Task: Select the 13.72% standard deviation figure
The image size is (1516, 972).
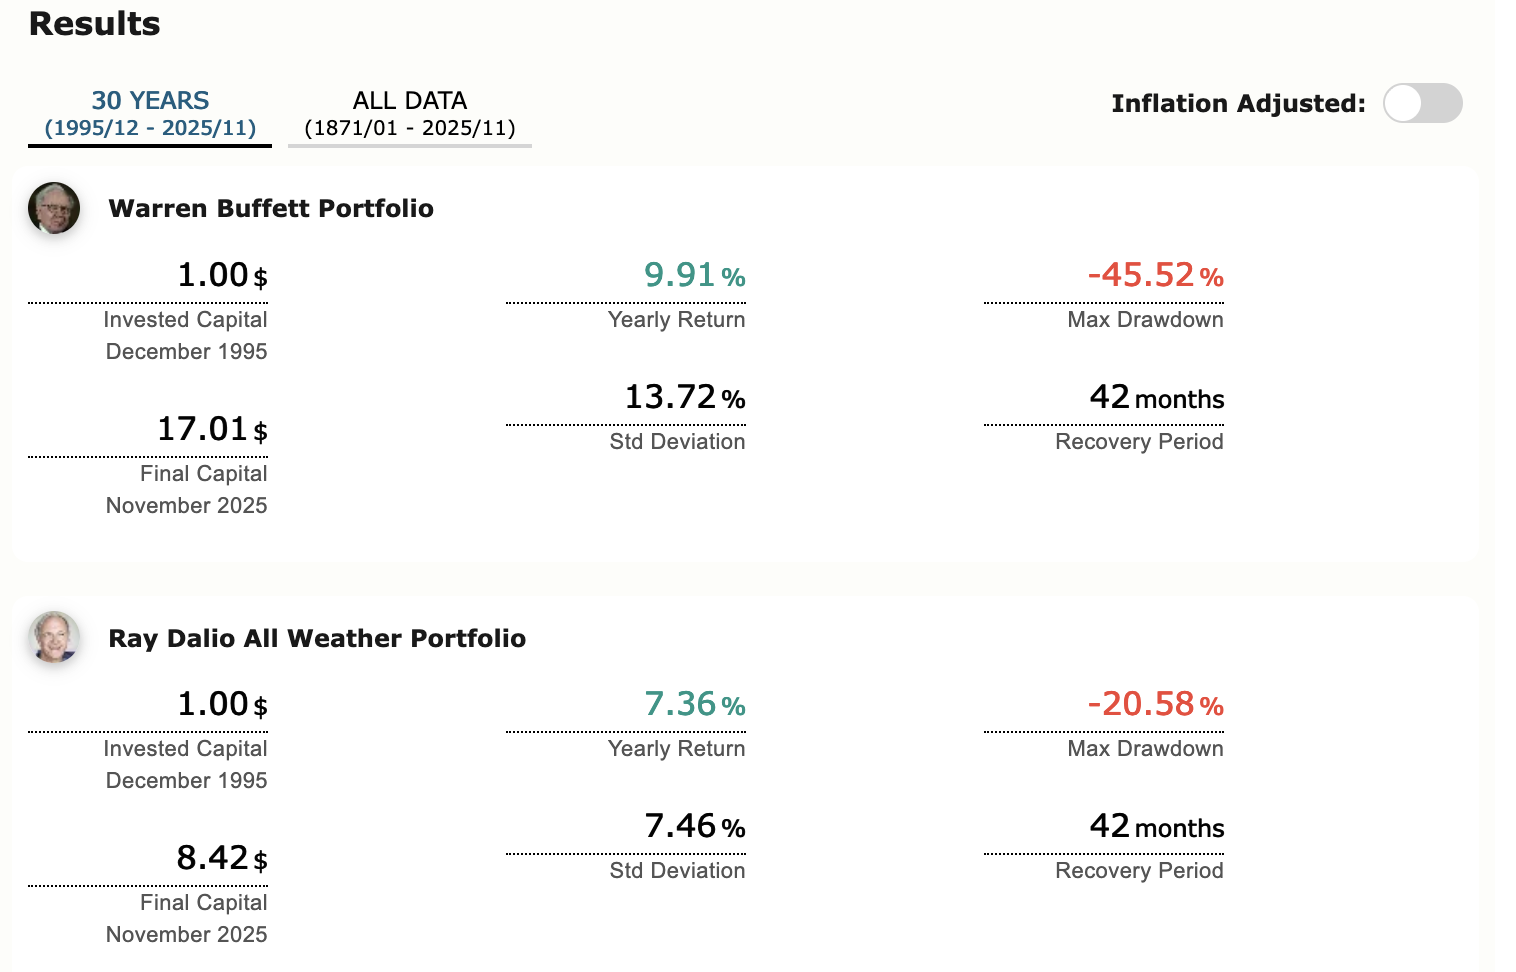Action: pyautogui.click(x=685, y=397)
